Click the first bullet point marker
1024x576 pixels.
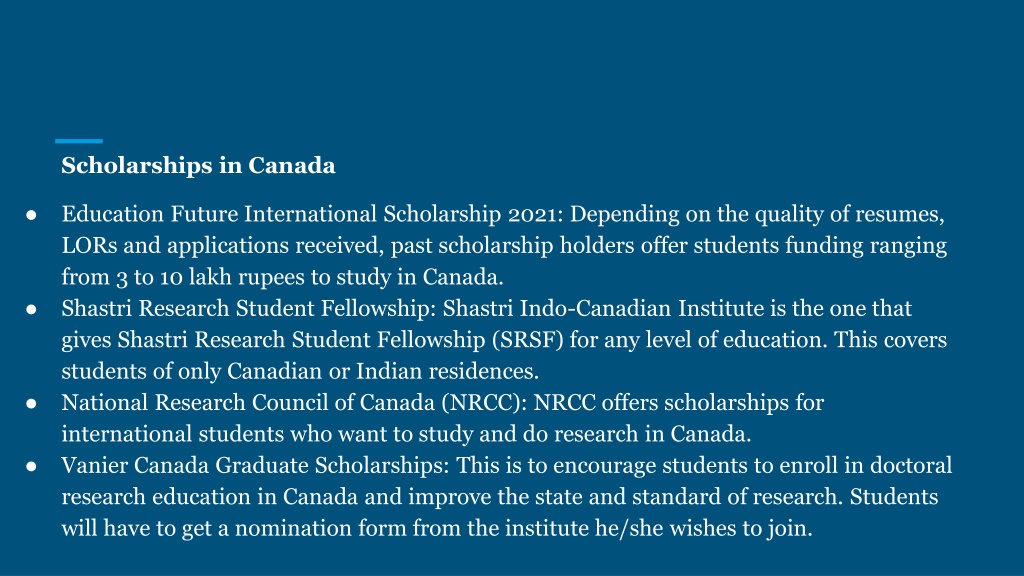click(x=31, y=215)
